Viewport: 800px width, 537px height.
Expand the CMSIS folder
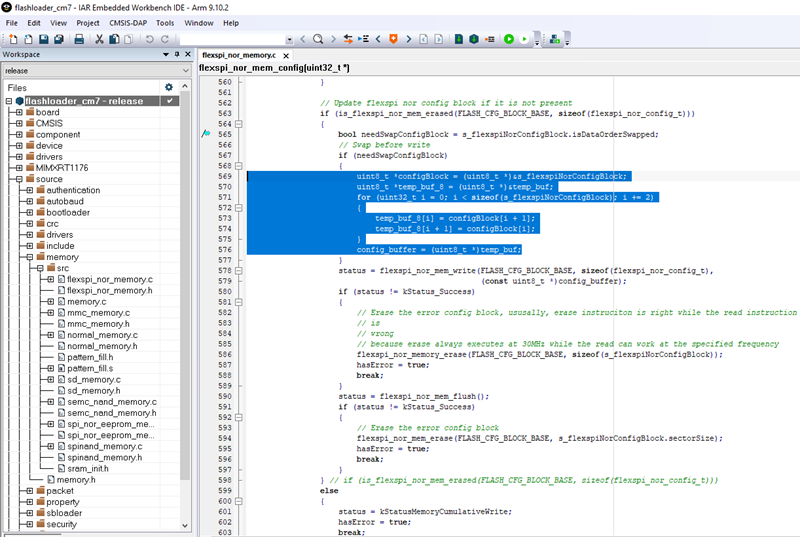pyautogui.click(x=19, y=123)
